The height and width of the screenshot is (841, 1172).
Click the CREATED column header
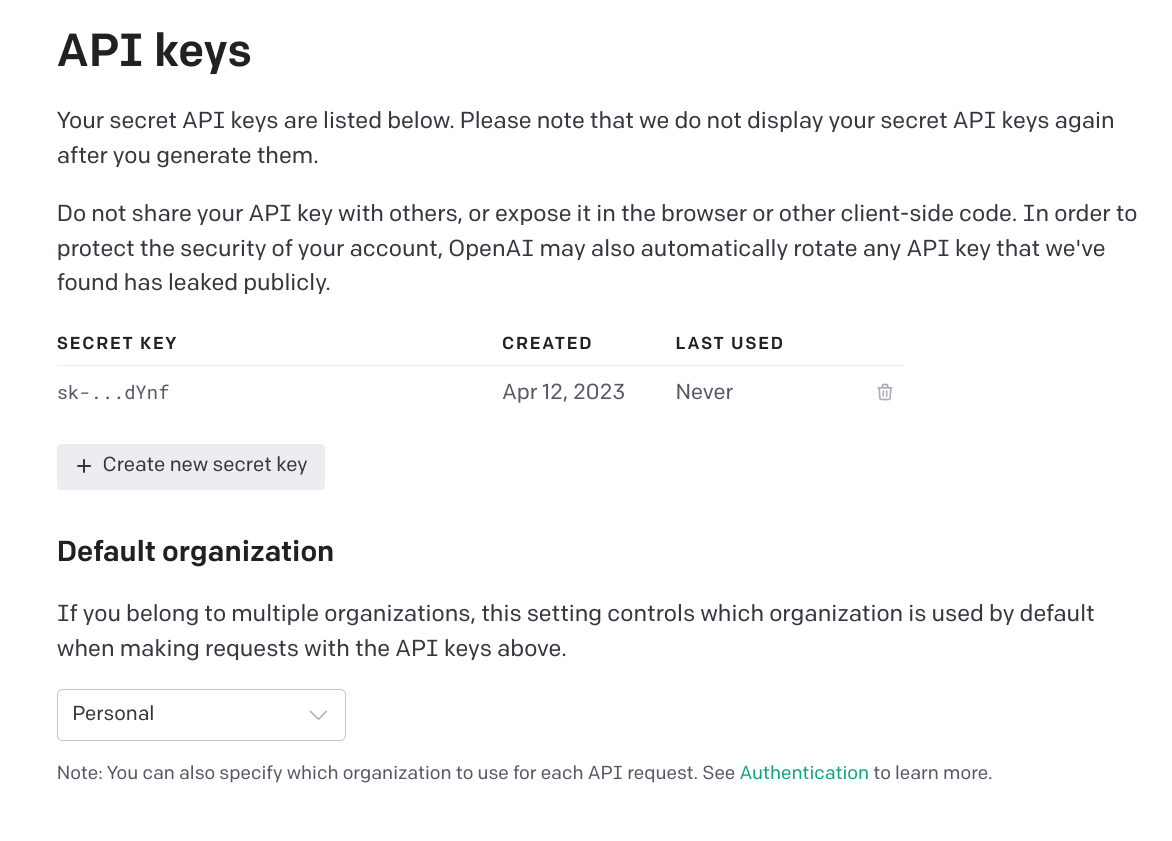click(x=547, y=343)
